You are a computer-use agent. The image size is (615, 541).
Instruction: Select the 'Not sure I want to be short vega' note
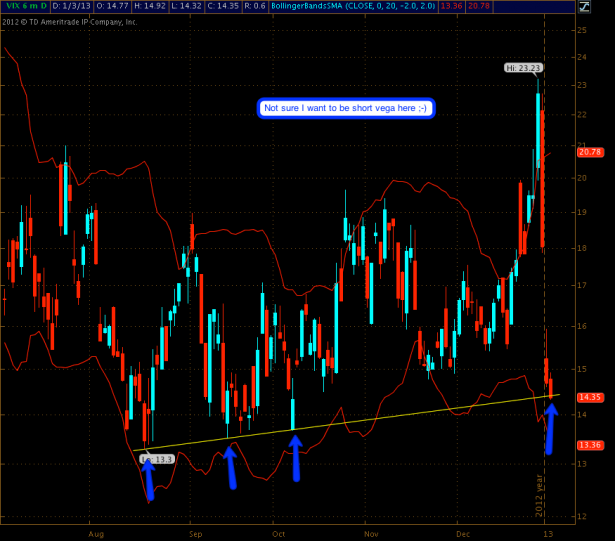tap(346, 109)
